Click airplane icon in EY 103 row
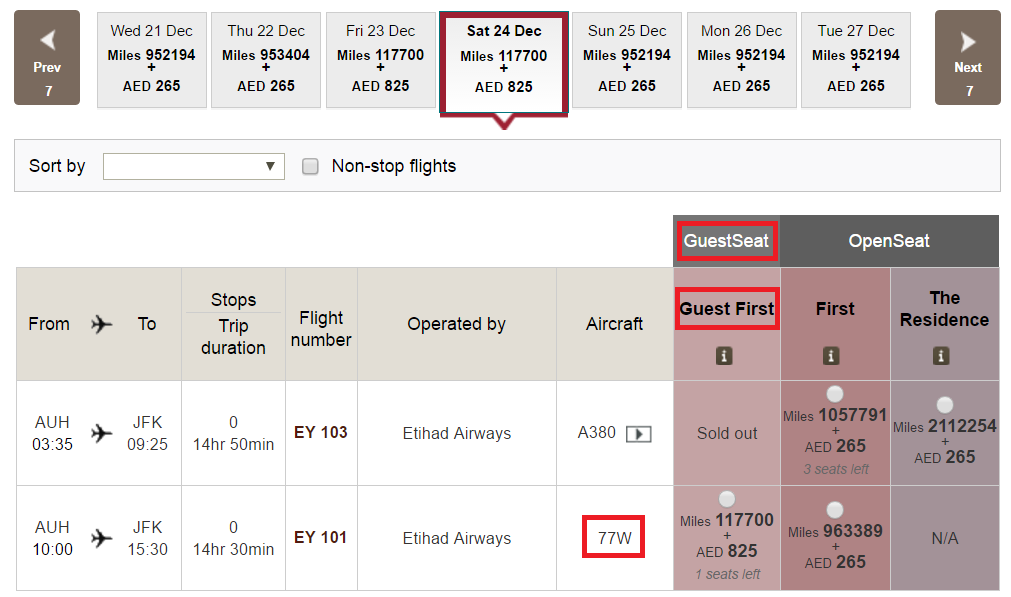The image size is (1011, 597). pyautogui.click(x=101, y=433)
